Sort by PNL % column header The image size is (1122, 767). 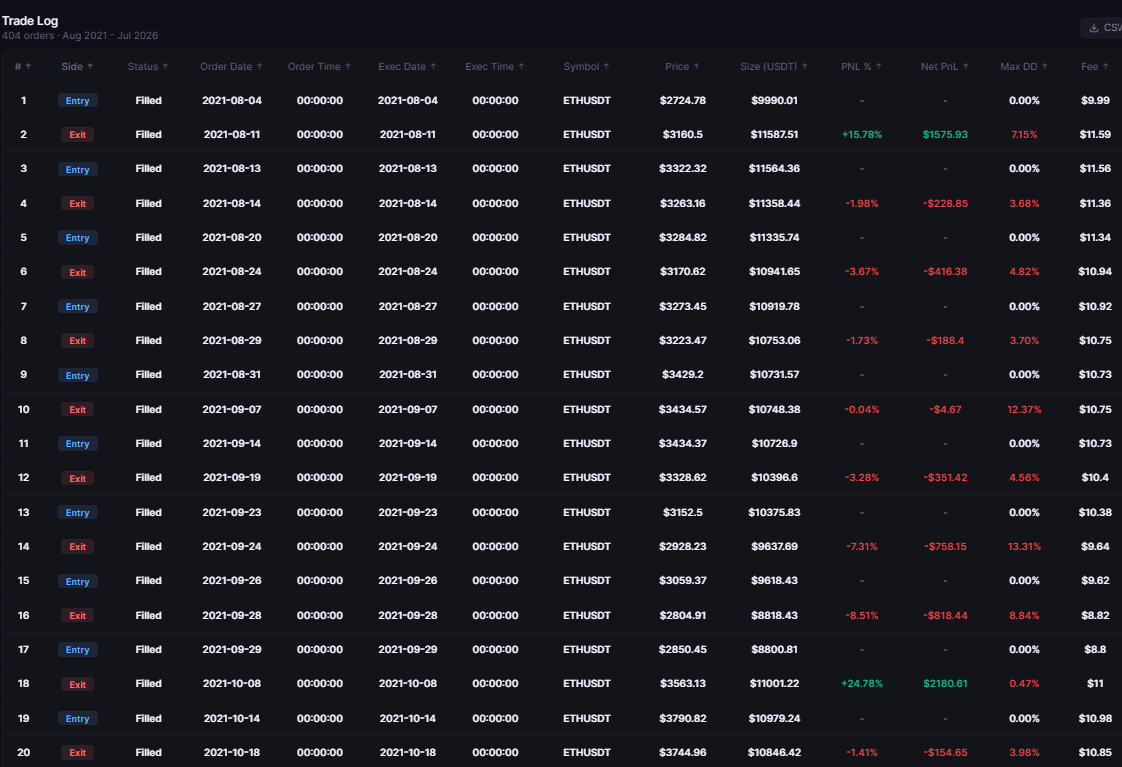(x=862, y=67)
